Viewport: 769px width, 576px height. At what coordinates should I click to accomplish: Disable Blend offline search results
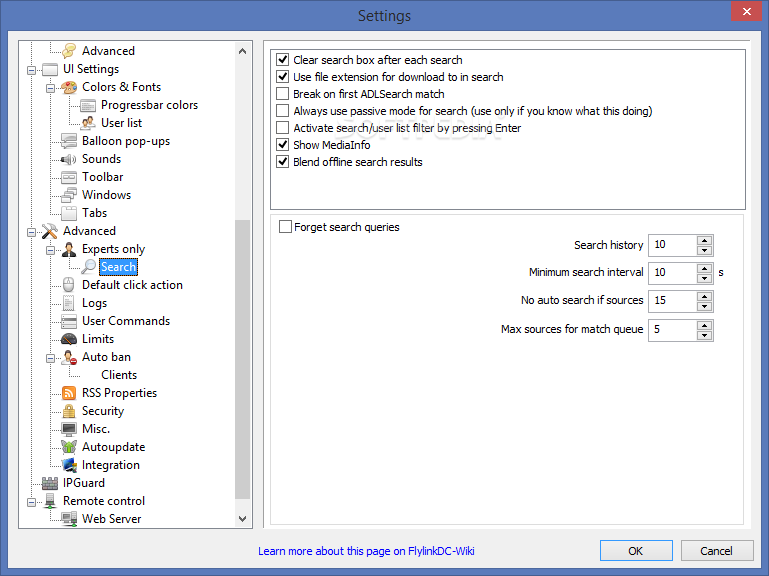pos(282,162)
